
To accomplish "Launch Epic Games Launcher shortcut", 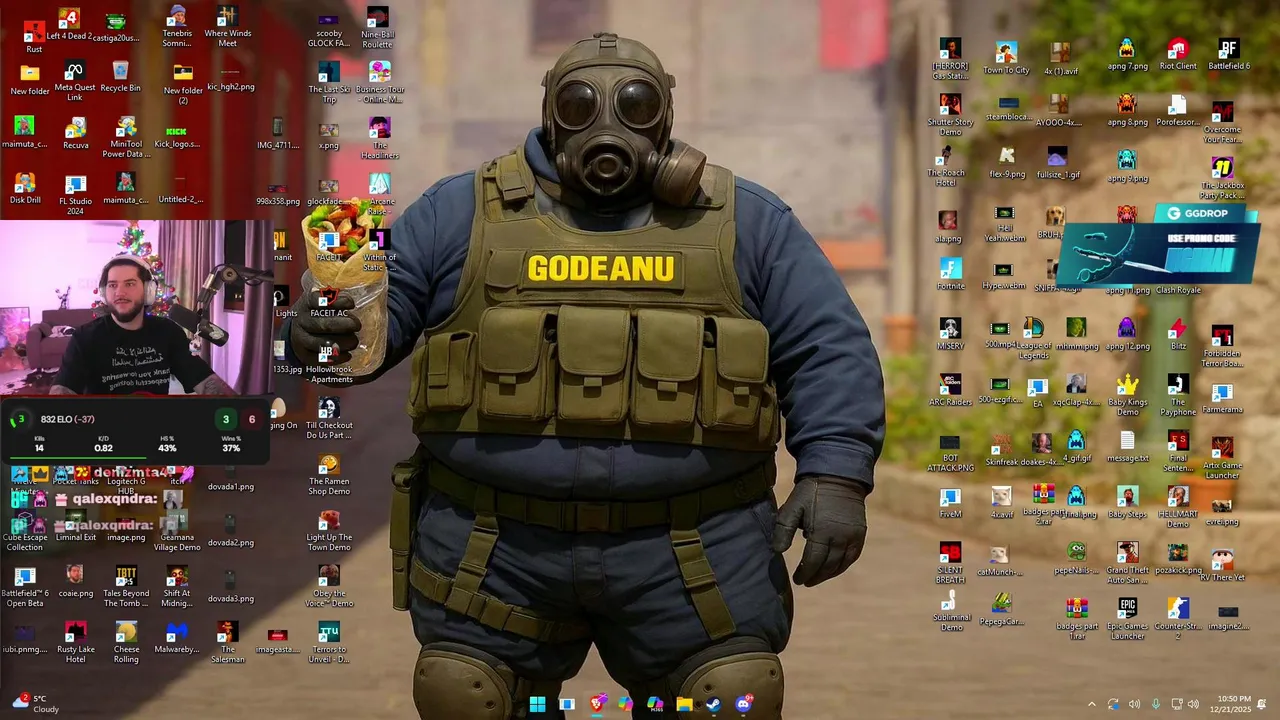I will 1128,619.
